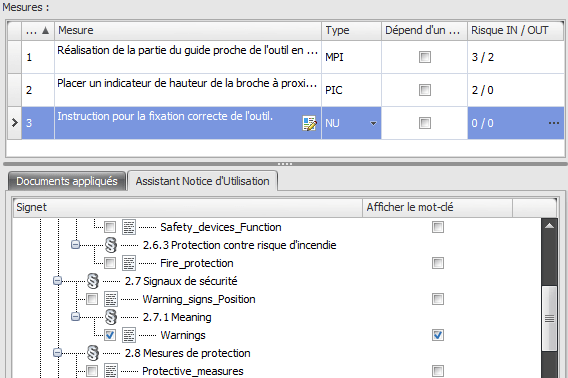This screenshot has height=378, width=568.
Task: Click the document icon beside Warnings
Action: [129, 335]
